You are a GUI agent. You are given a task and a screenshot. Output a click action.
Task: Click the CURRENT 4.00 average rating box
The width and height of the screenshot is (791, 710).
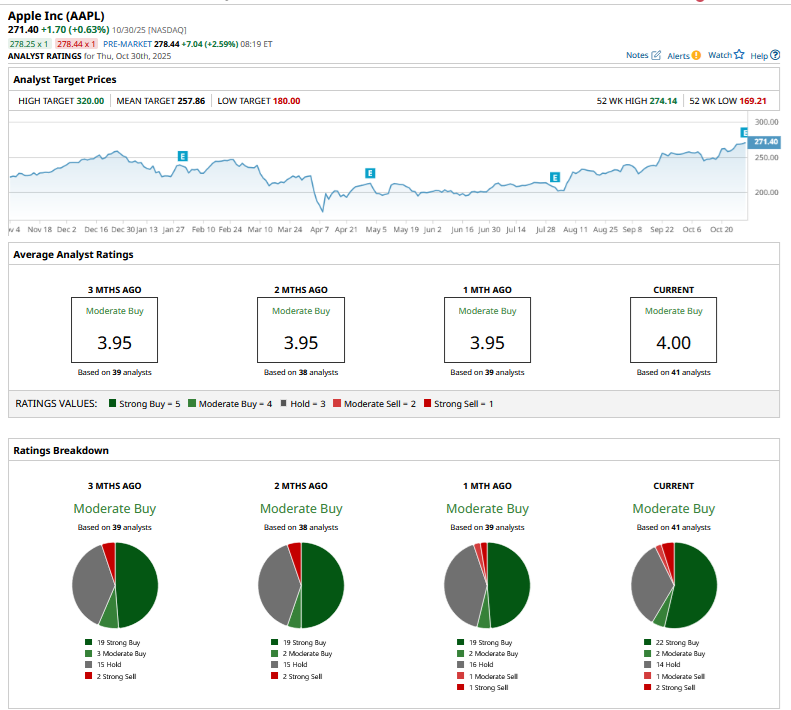coord(673,330)
